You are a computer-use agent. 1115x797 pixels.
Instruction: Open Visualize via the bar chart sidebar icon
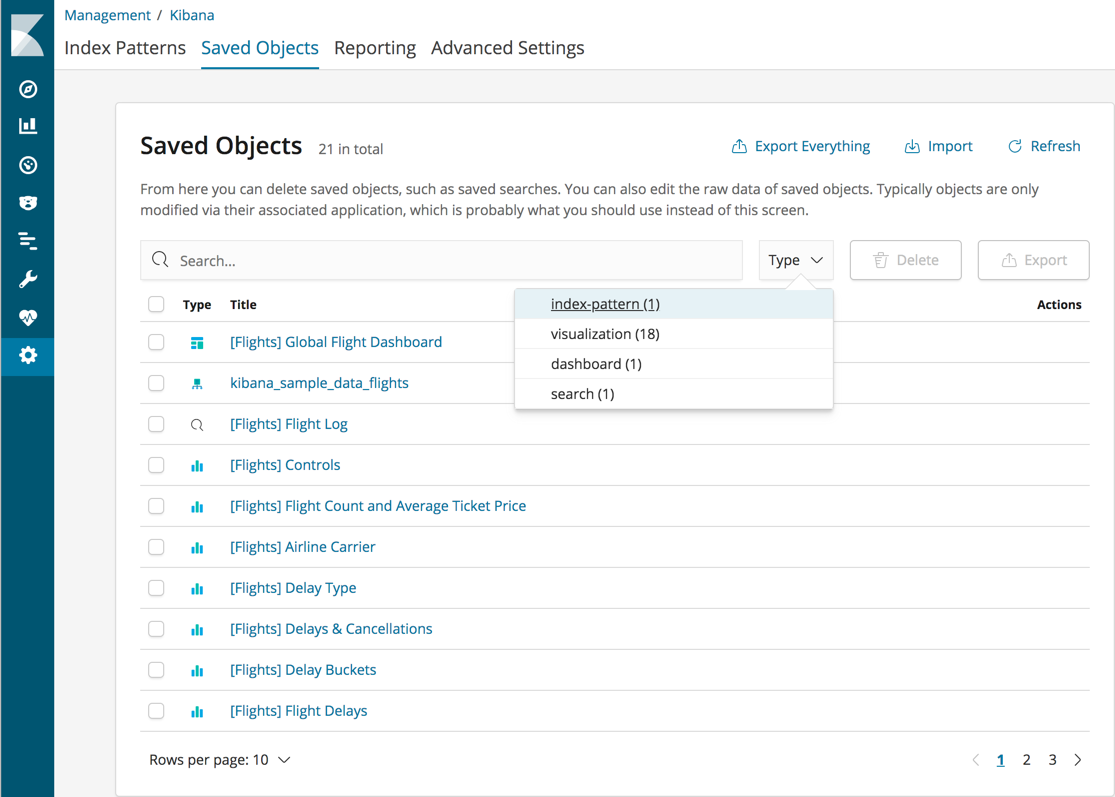(28, 126)
